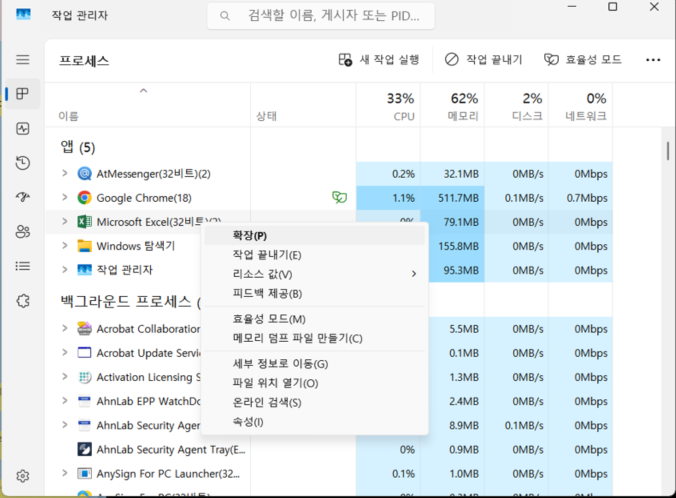Expand the Google Chrome(18) process group

(65, 197)
